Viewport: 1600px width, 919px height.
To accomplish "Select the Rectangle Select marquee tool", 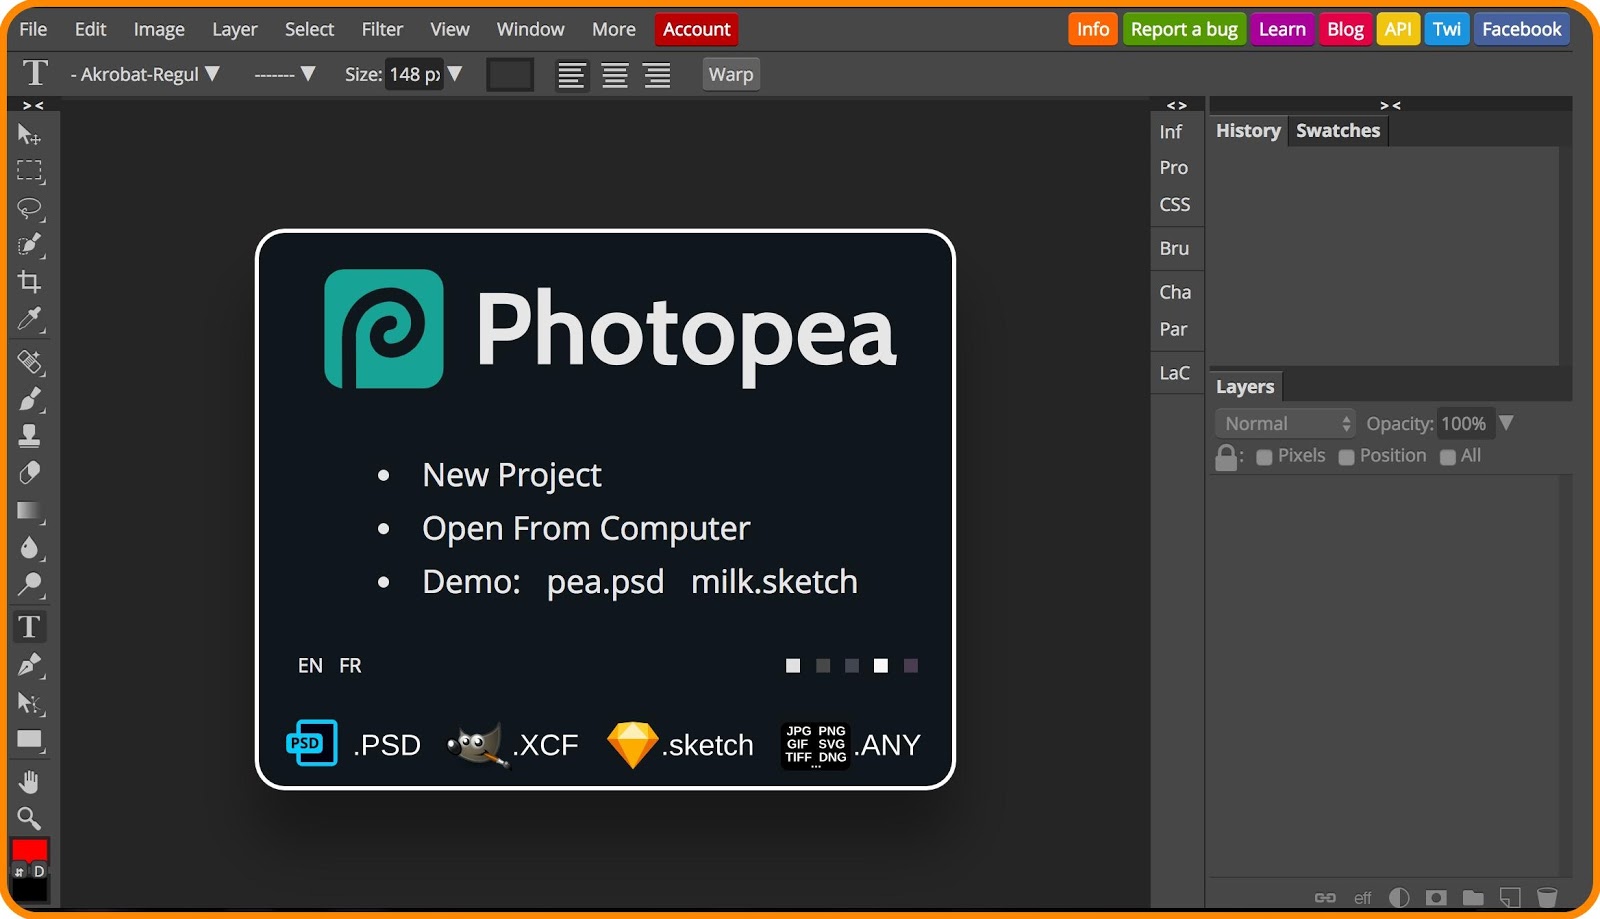I will (29, 171).
